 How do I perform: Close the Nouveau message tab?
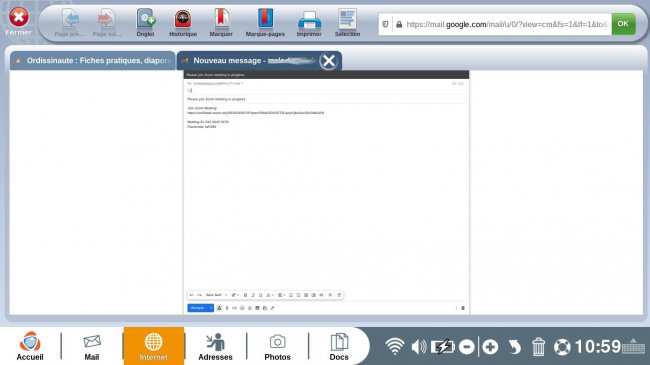(x=329, y=61)
